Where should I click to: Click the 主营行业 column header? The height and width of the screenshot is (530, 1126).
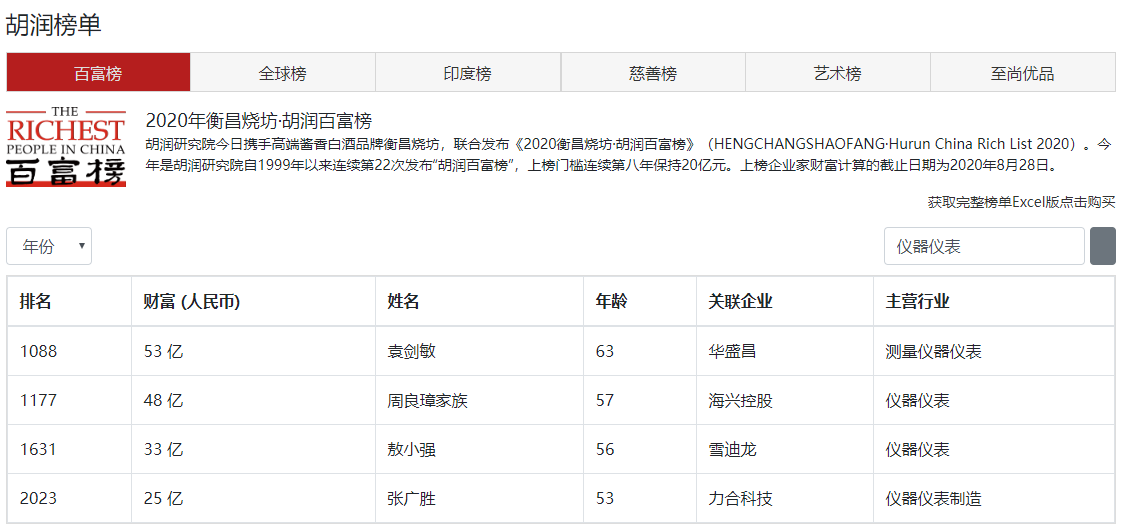tap(917, 301)
